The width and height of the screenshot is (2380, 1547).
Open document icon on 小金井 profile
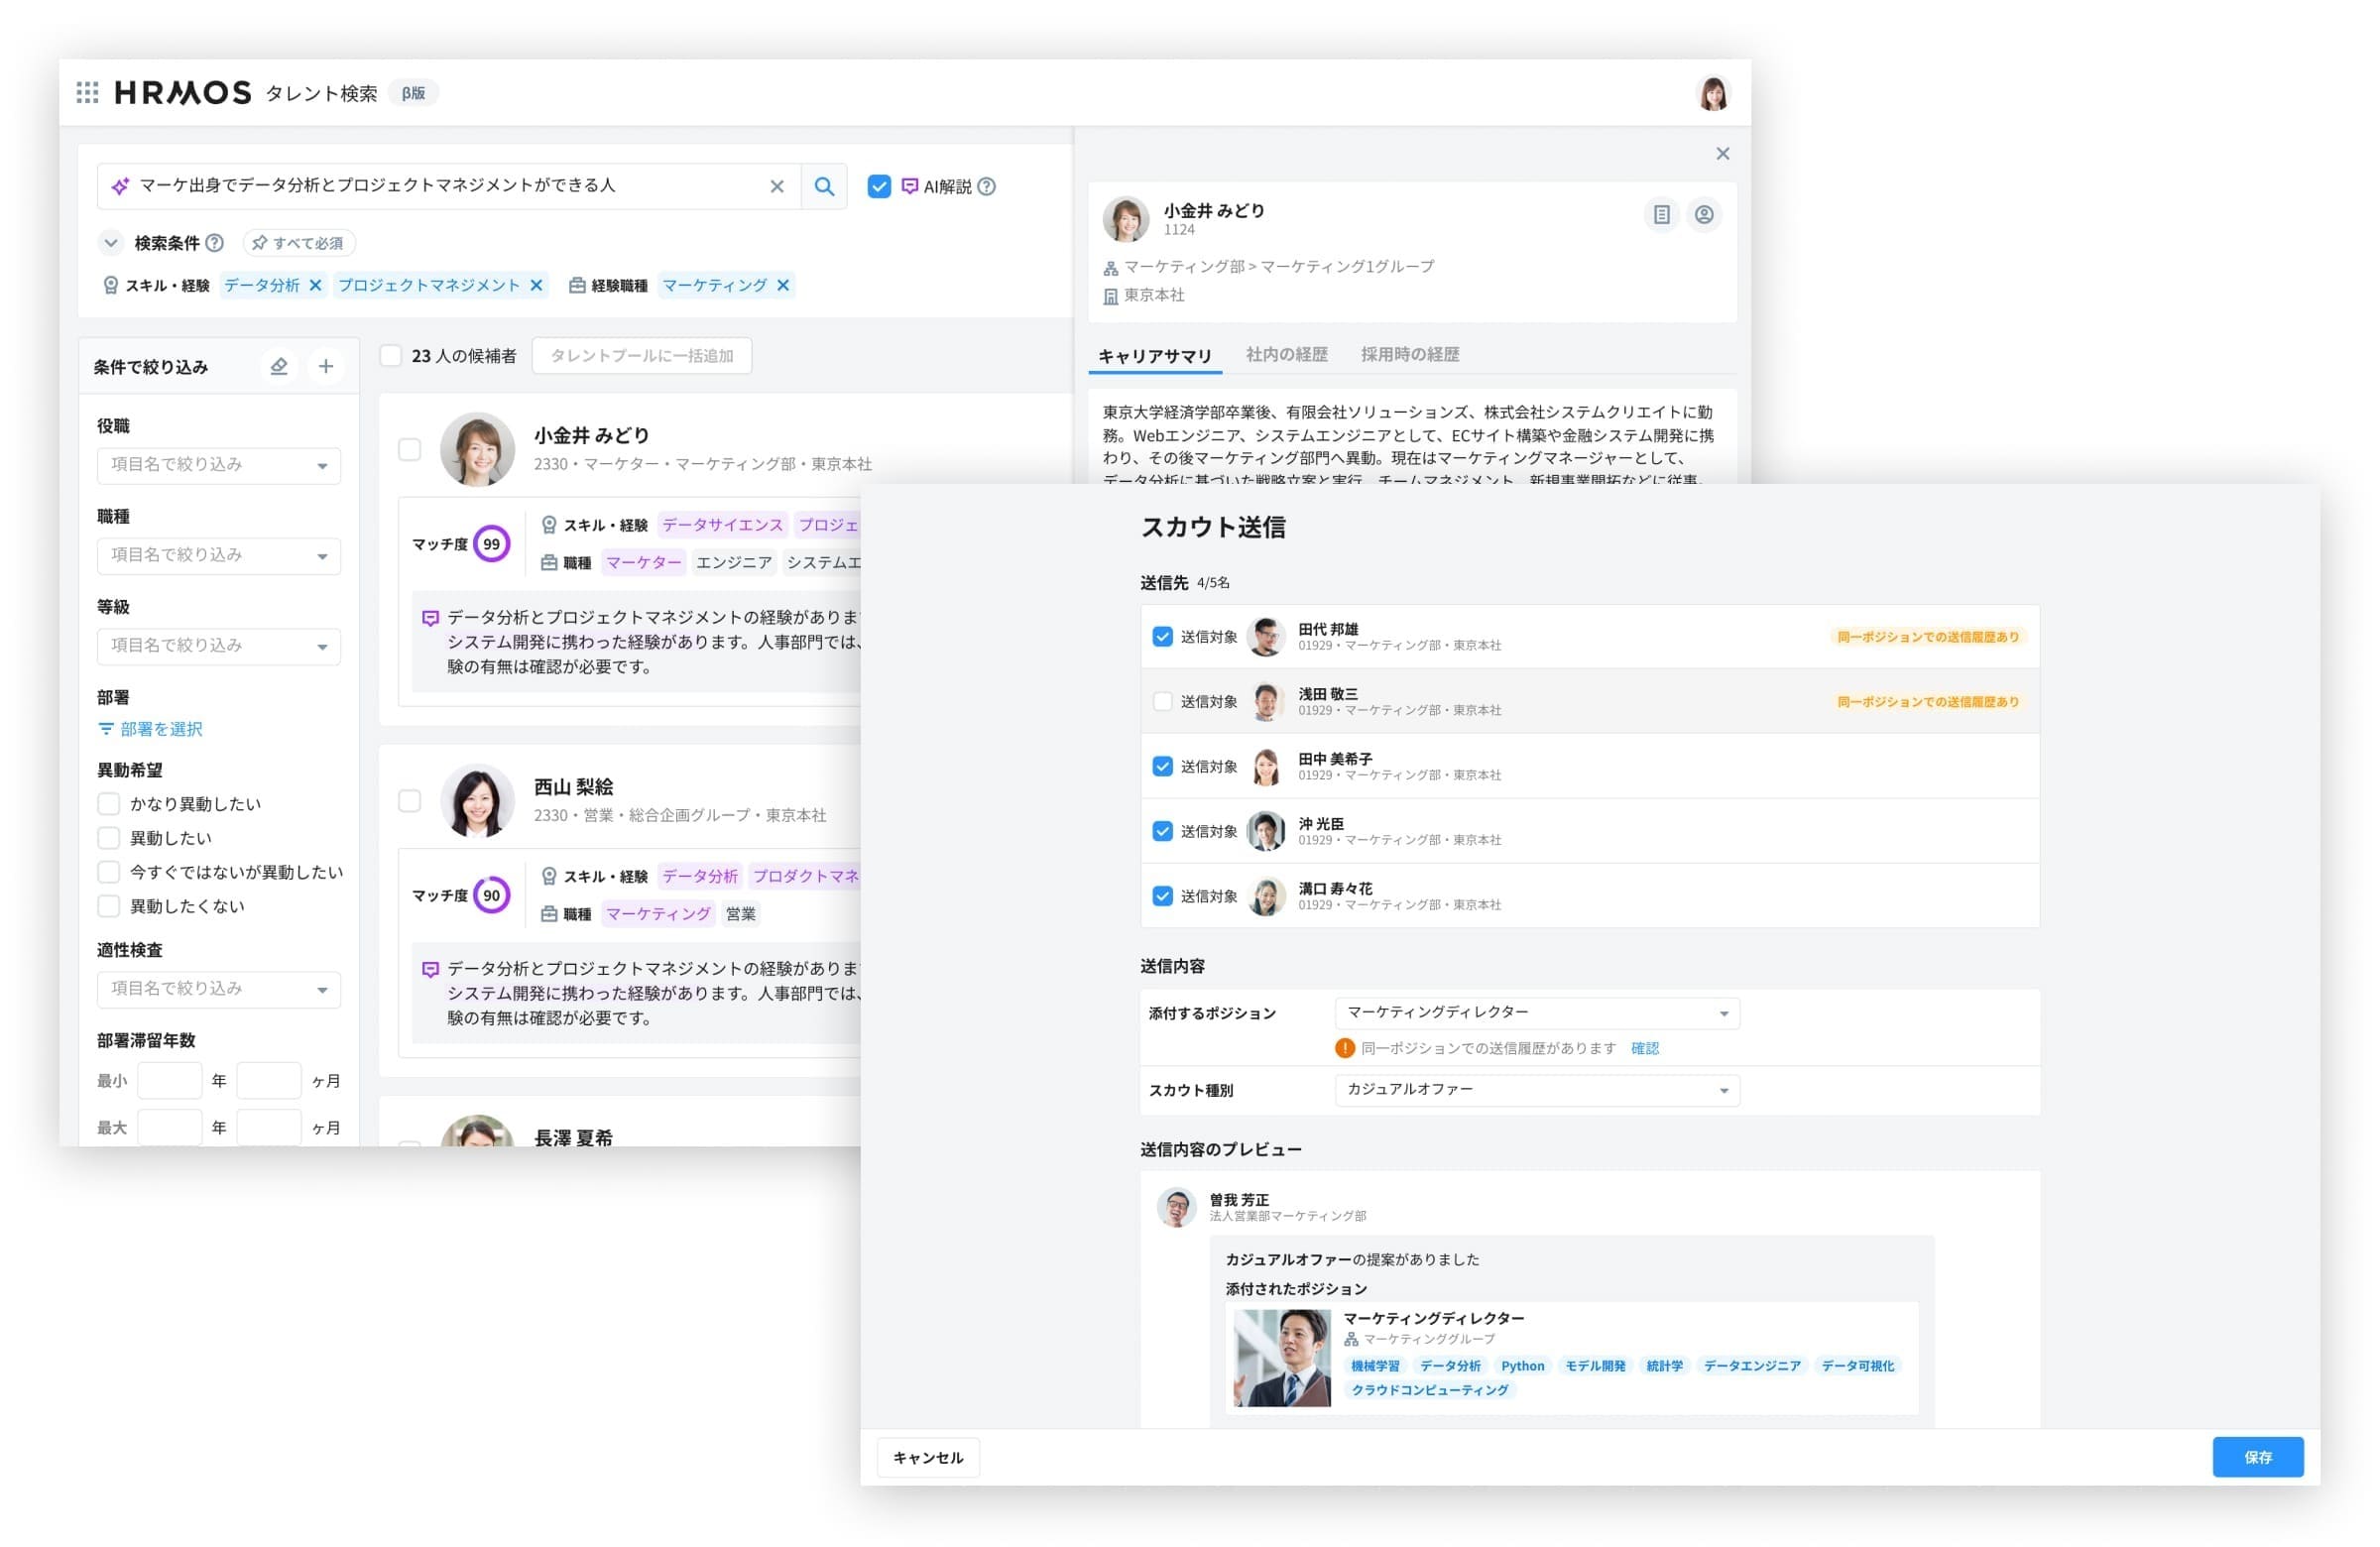point(1660,214)
